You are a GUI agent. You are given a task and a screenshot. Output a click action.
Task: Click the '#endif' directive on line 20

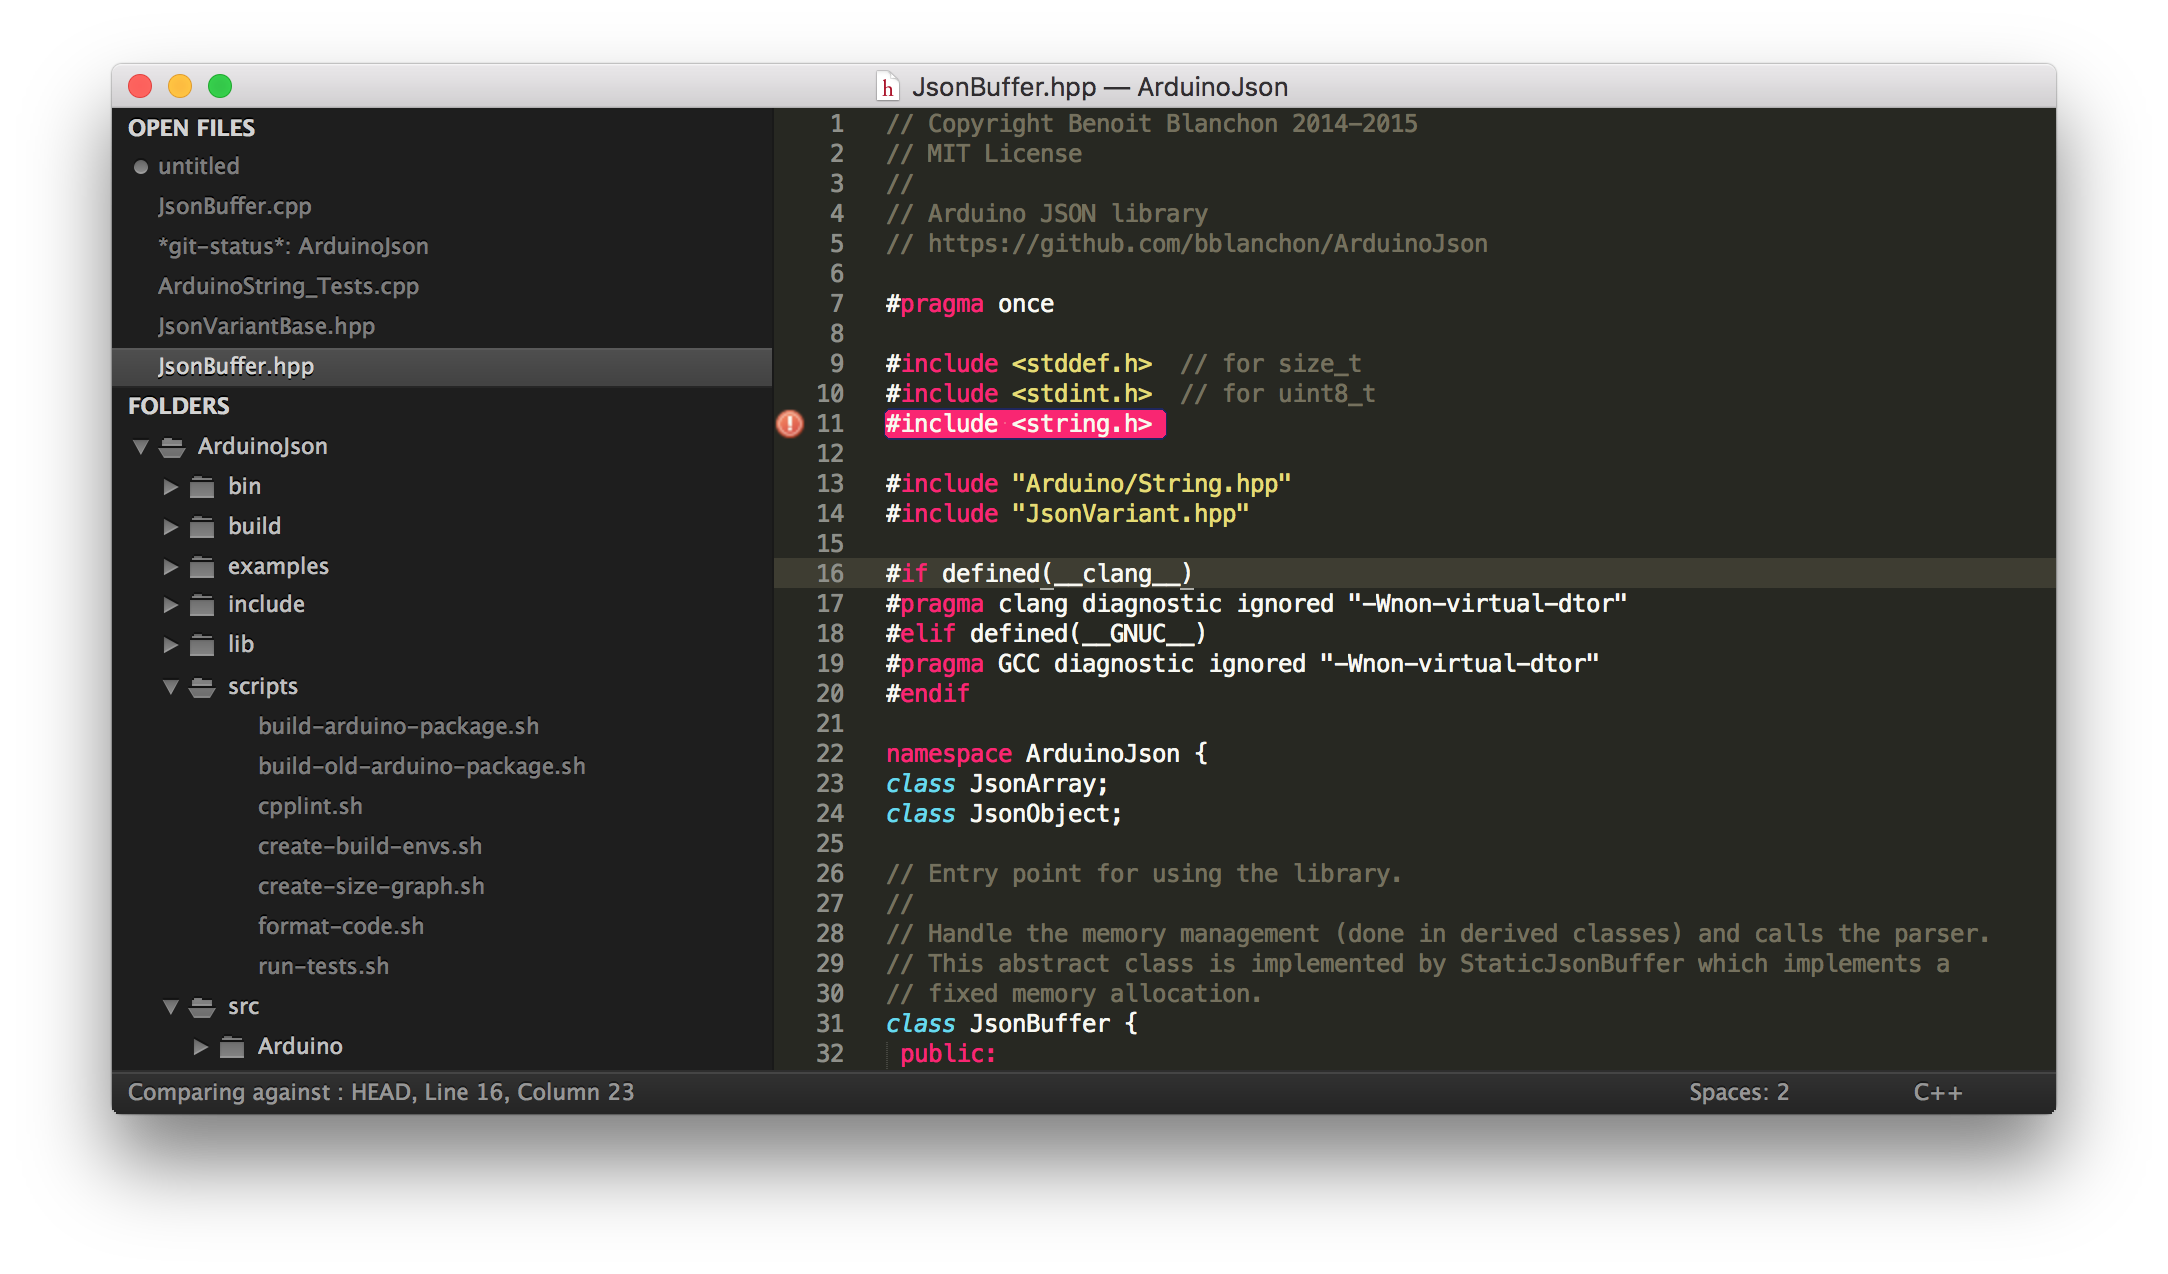(x=927, y=694)
